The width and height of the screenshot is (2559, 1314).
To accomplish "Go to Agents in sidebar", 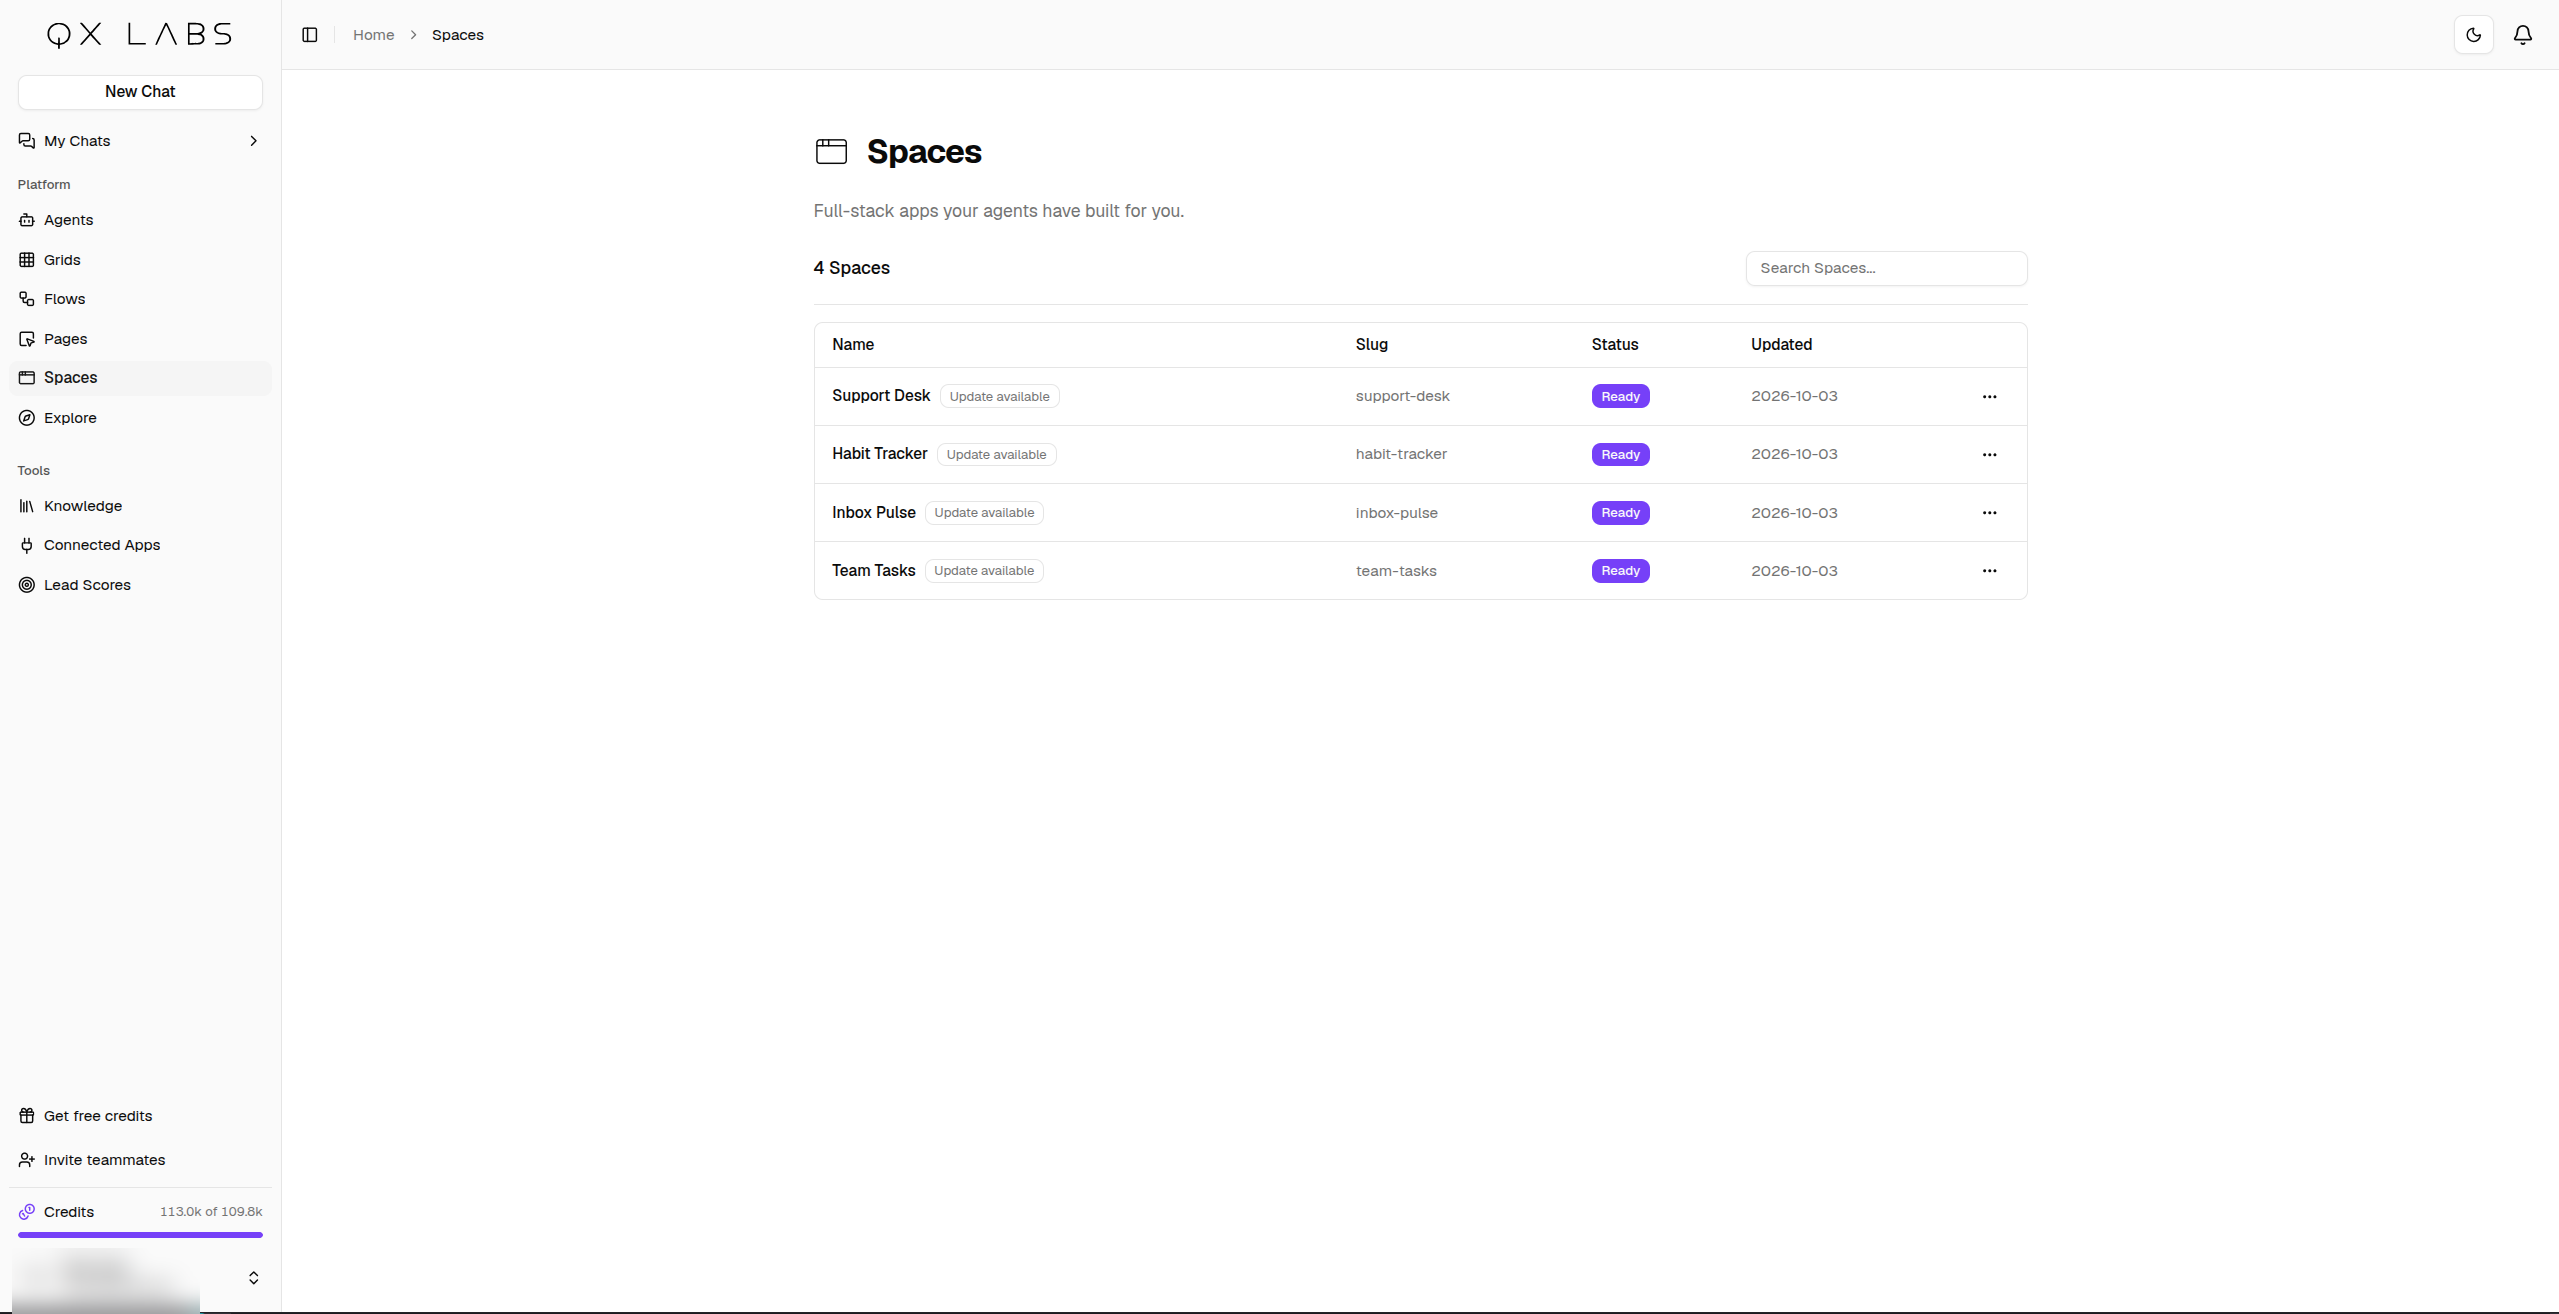I will click(140, 220).
